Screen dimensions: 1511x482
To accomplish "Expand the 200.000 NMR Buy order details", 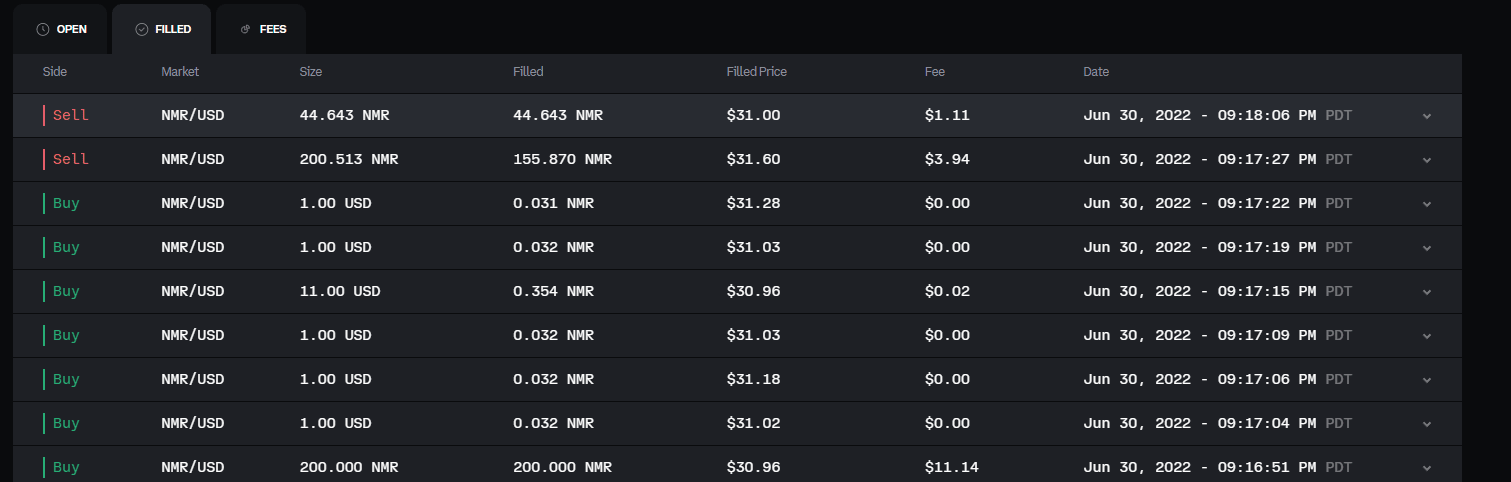I will [x=1427, y=468].
